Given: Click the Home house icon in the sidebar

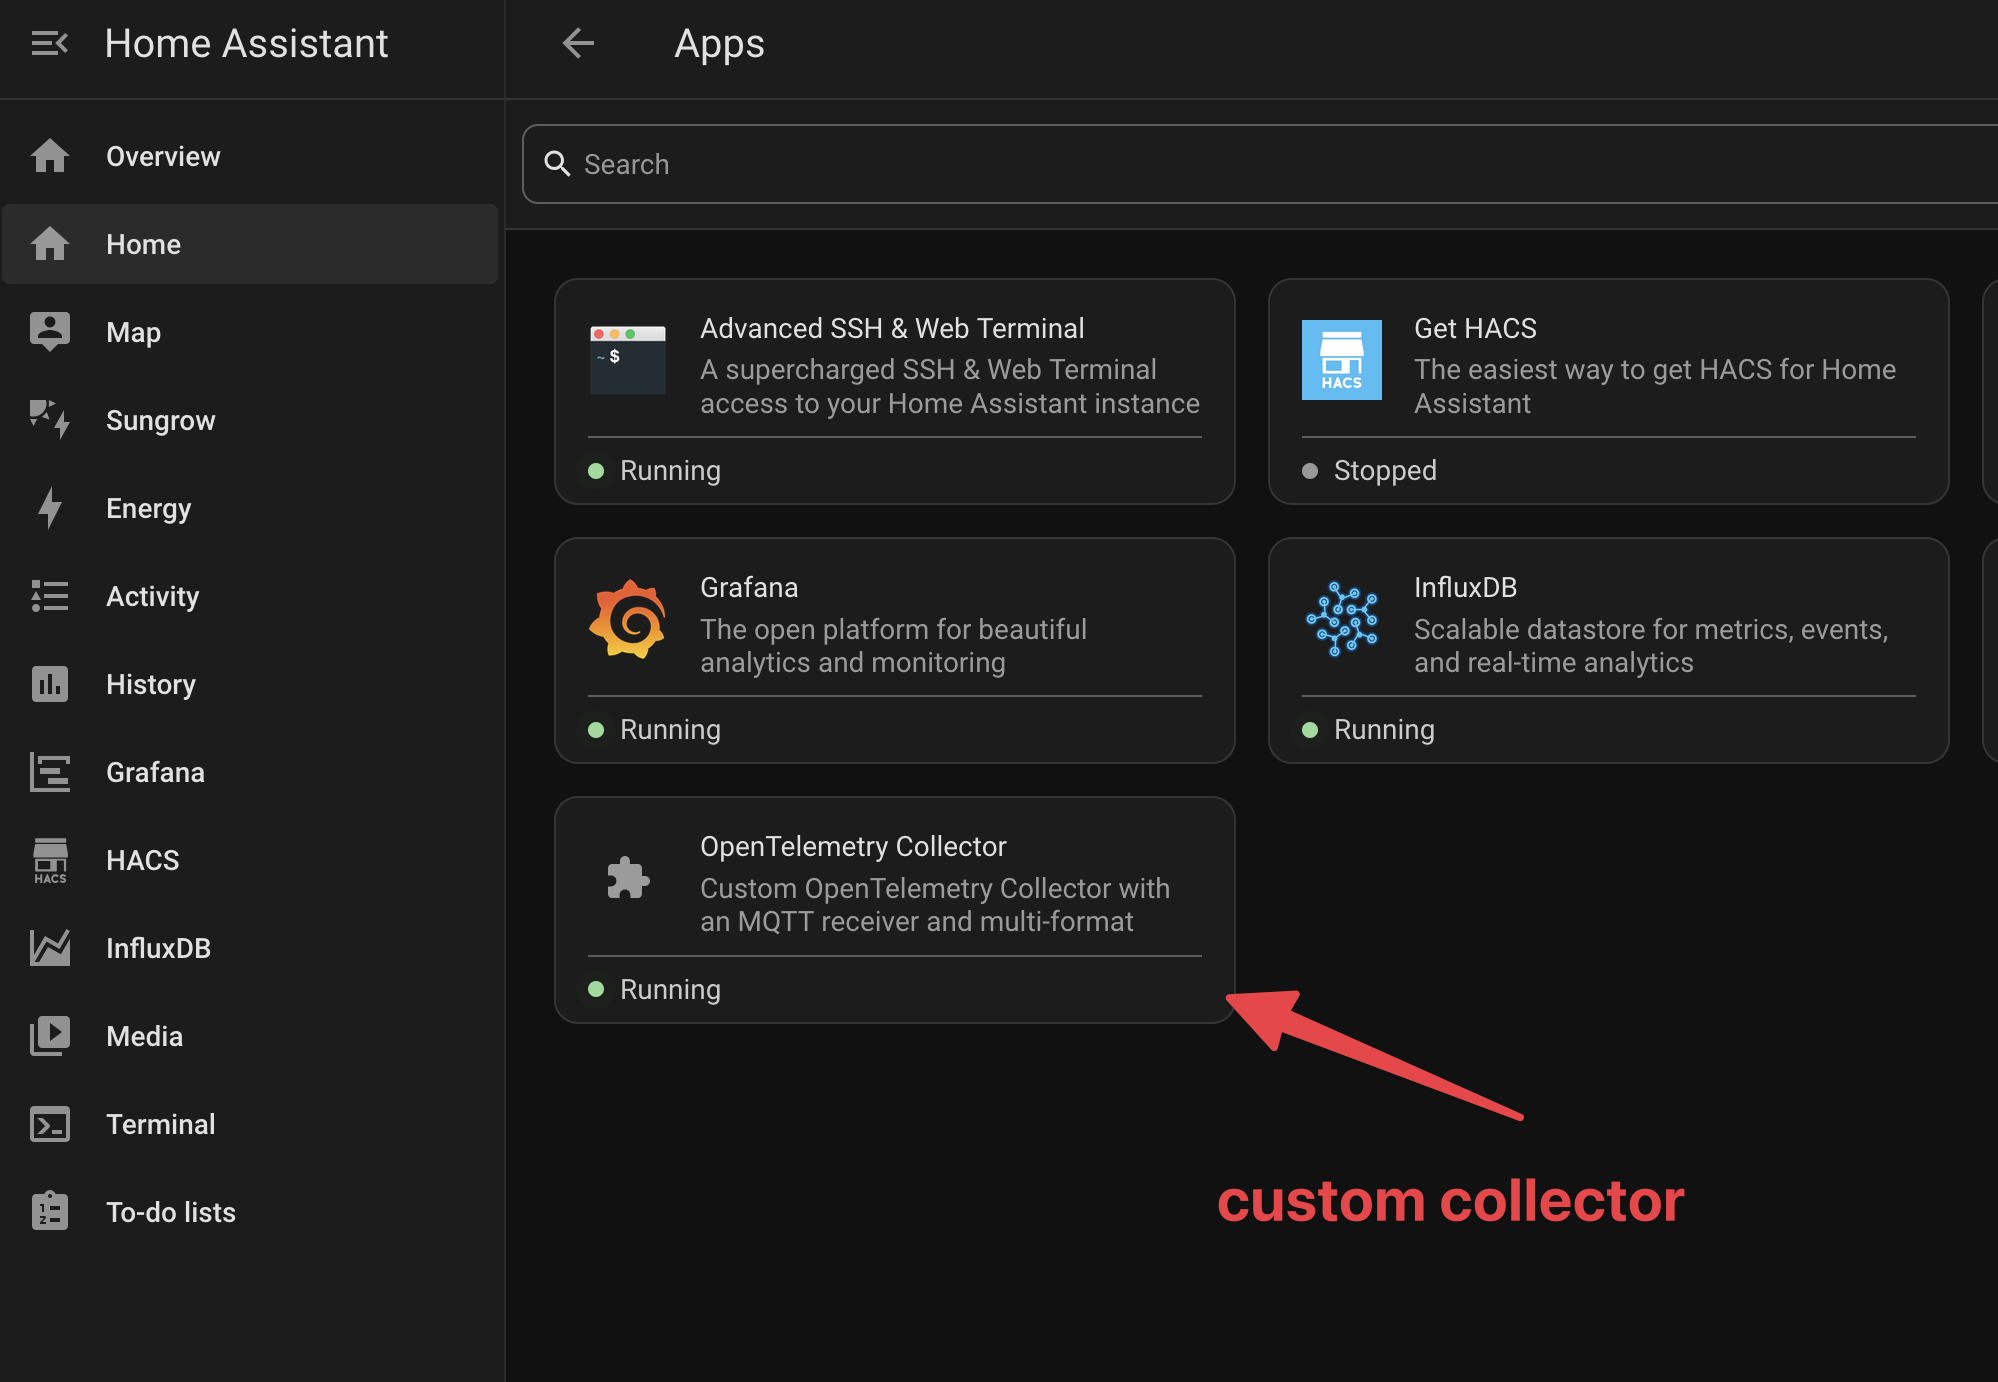Looking at the screenshot, I should [x=49, y=244].
